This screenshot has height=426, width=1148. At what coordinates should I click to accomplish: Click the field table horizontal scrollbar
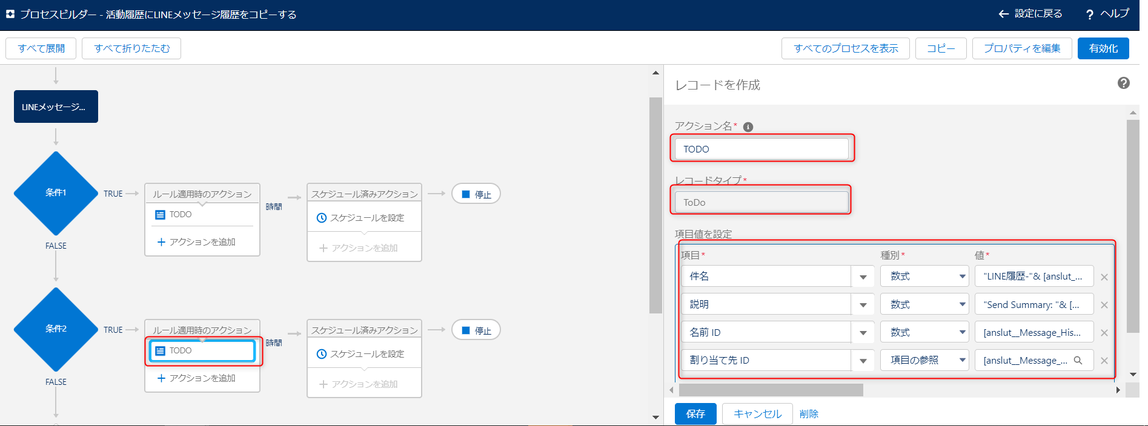pos(769,389)
